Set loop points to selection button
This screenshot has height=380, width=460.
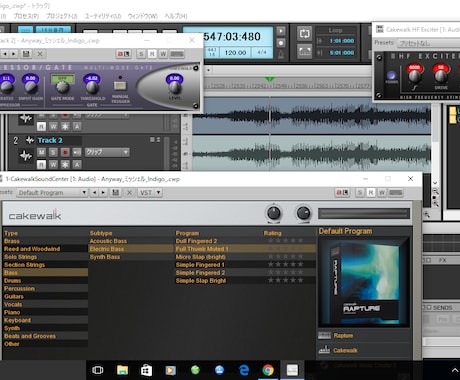(304, 52)
